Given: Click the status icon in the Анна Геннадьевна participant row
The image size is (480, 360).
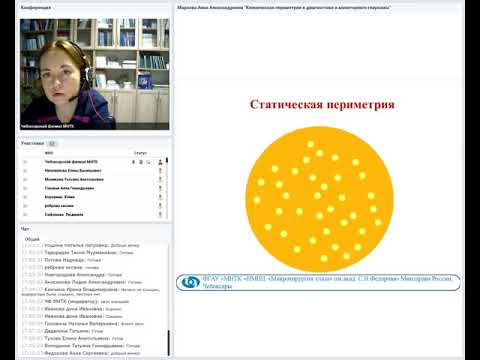Looking at the screenshot, I should (160, 188).
